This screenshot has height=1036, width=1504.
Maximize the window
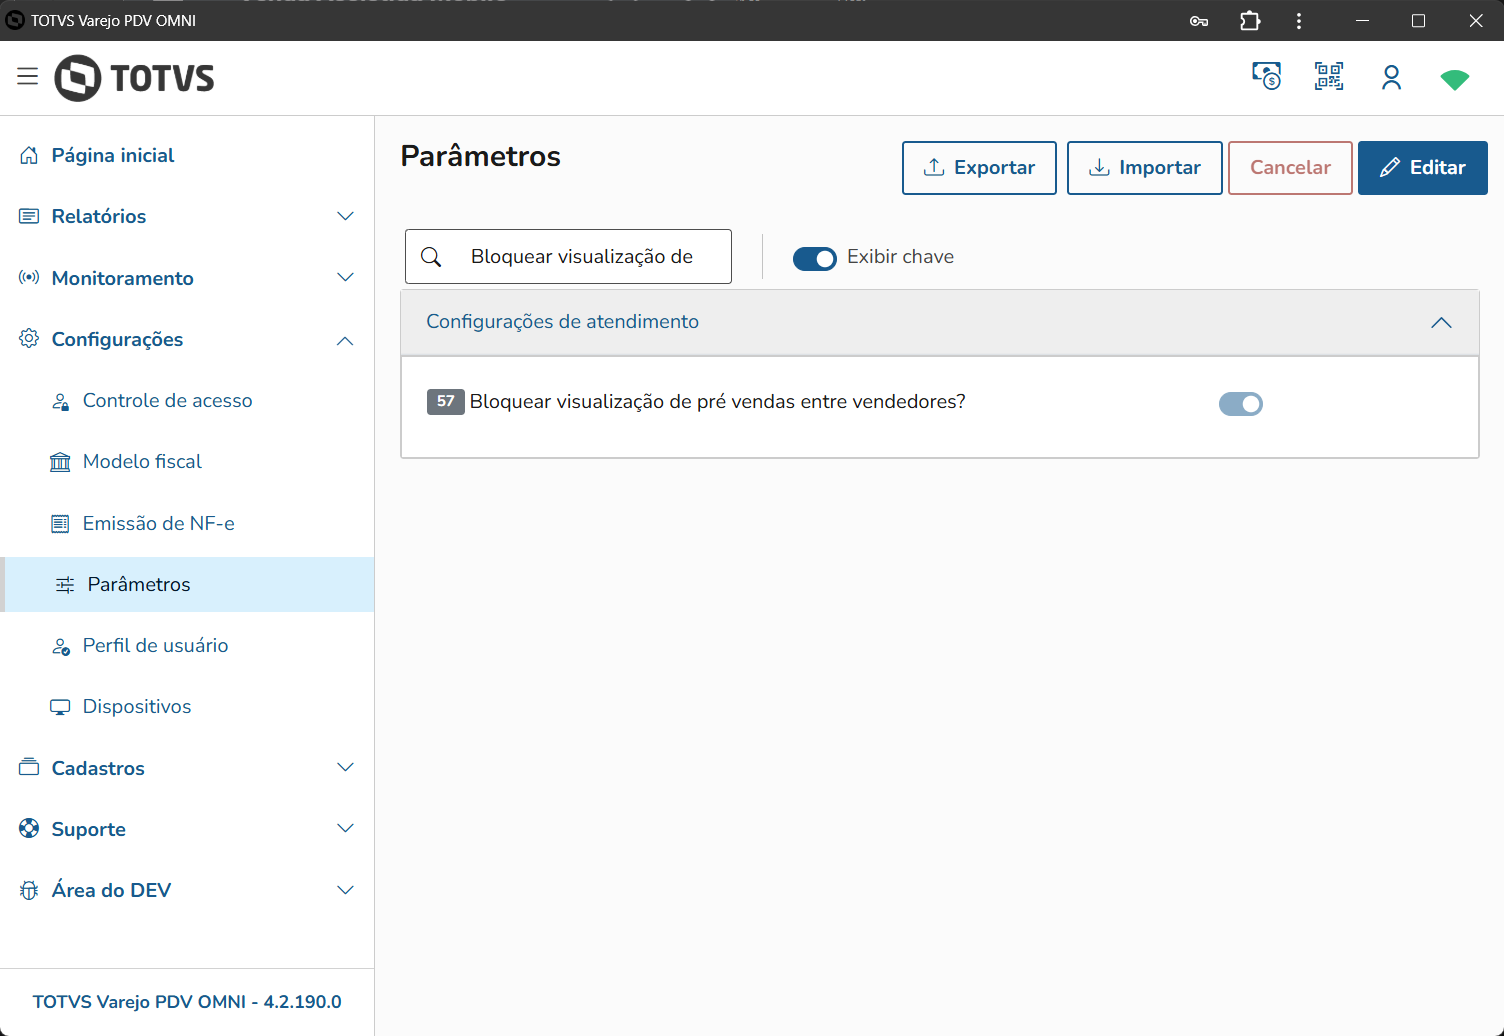click(x=1418, y=20)
